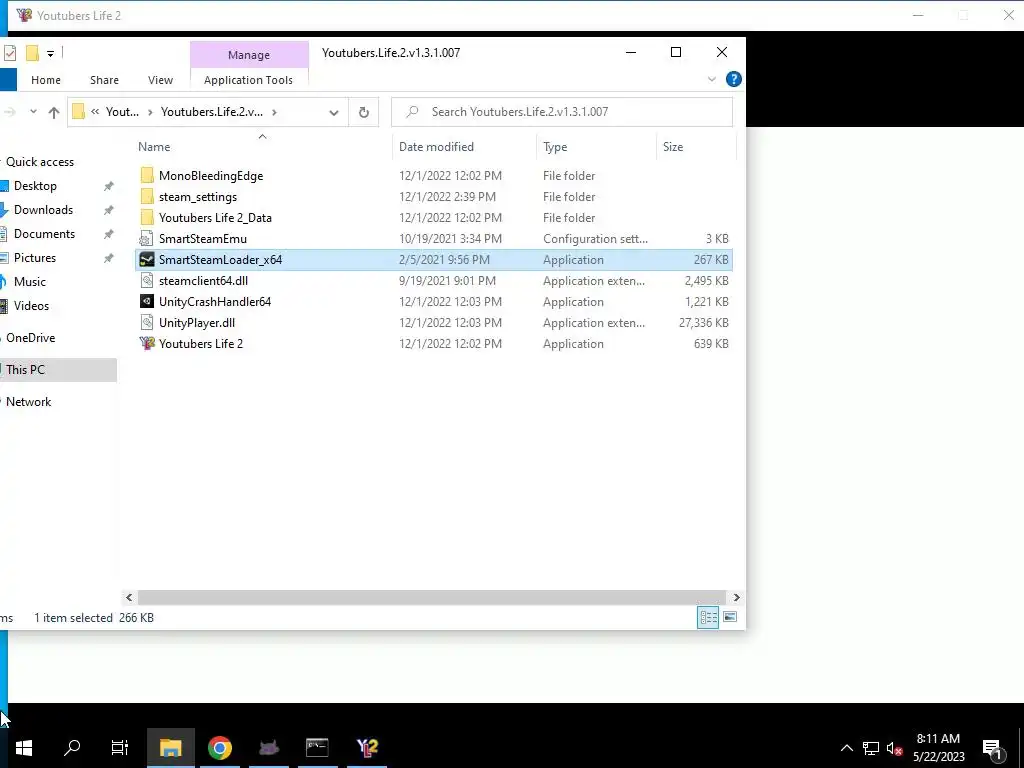
Task: Click the steam_settings folder icon
Action: (x=147, y=197)
